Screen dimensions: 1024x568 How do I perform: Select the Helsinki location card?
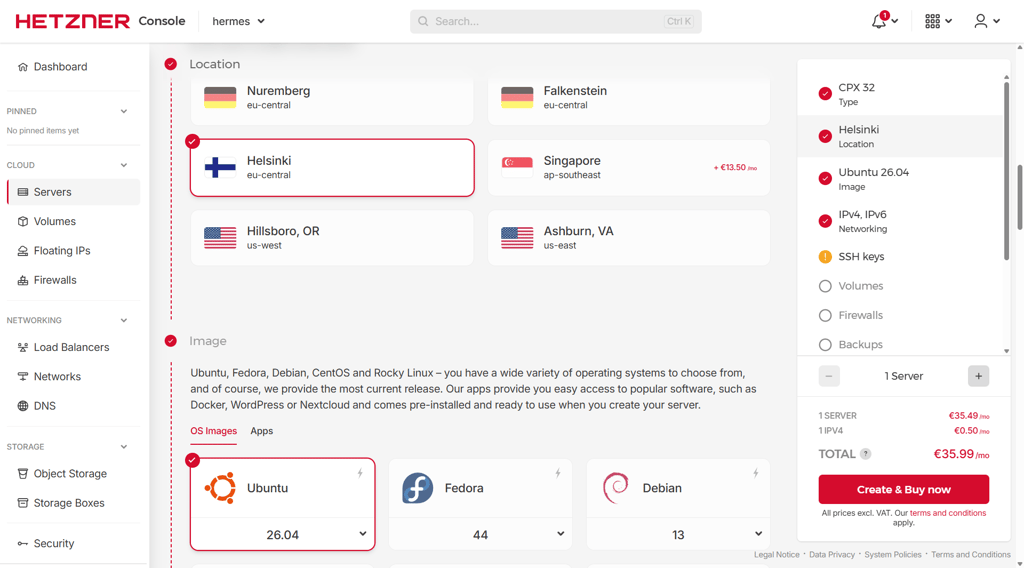pos(332,168)
